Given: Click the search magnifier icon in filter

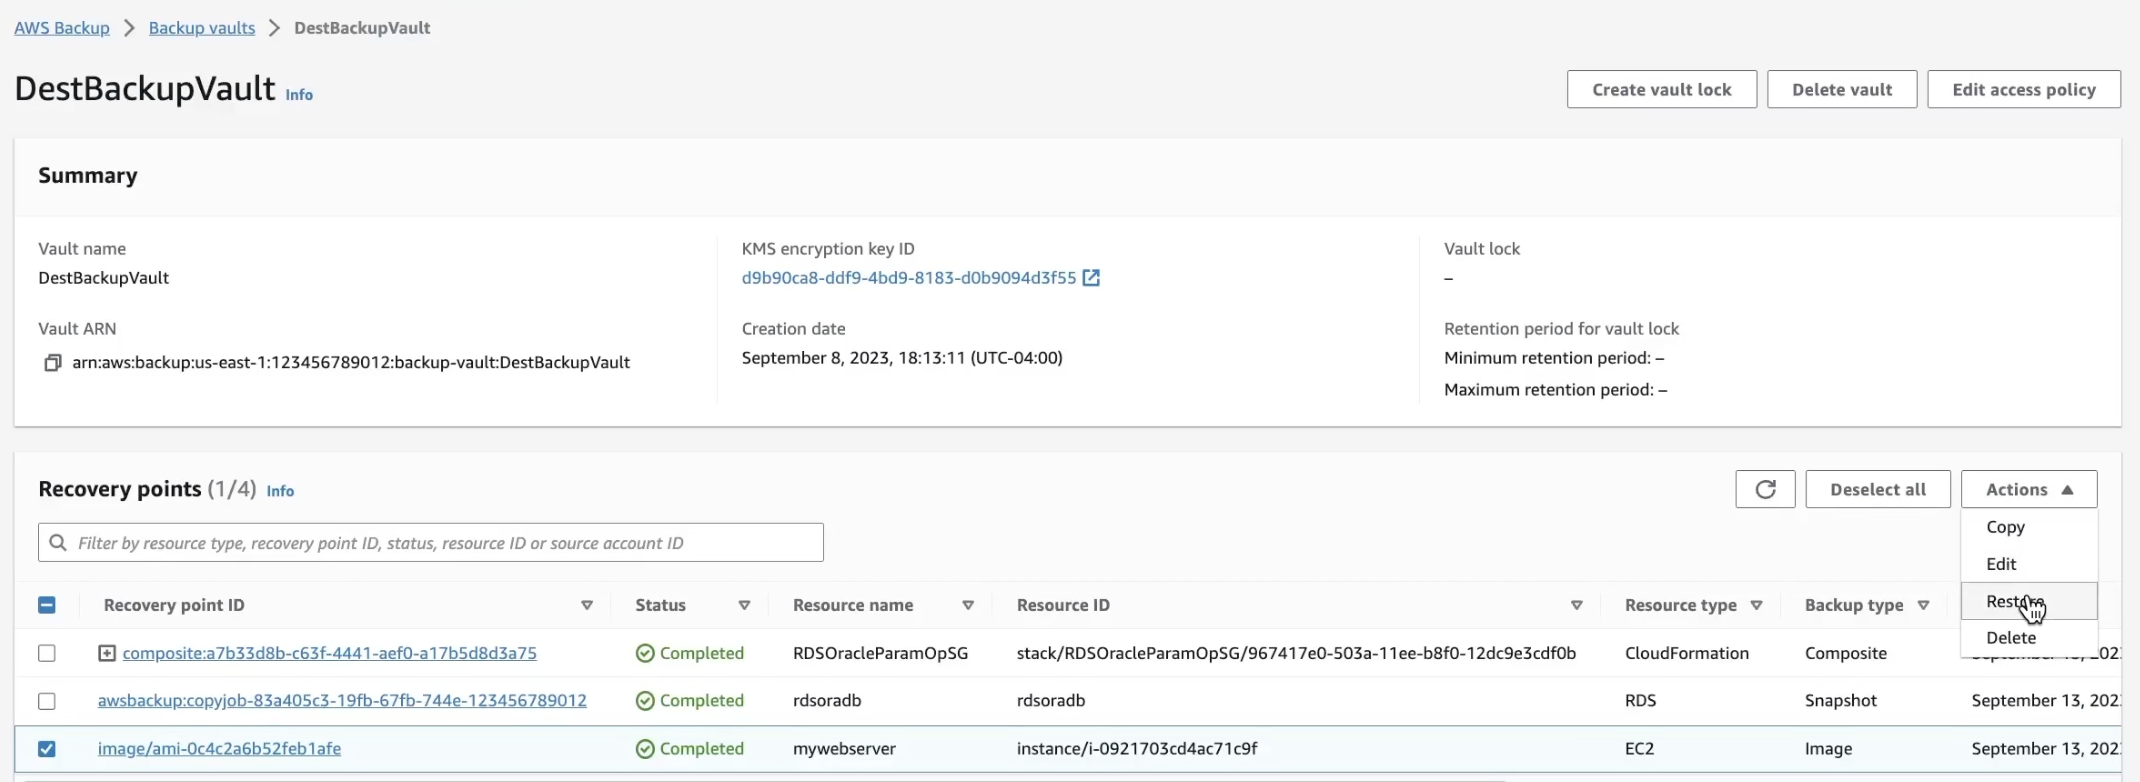Looking at the screenshot, I should (x=58, y=542).
